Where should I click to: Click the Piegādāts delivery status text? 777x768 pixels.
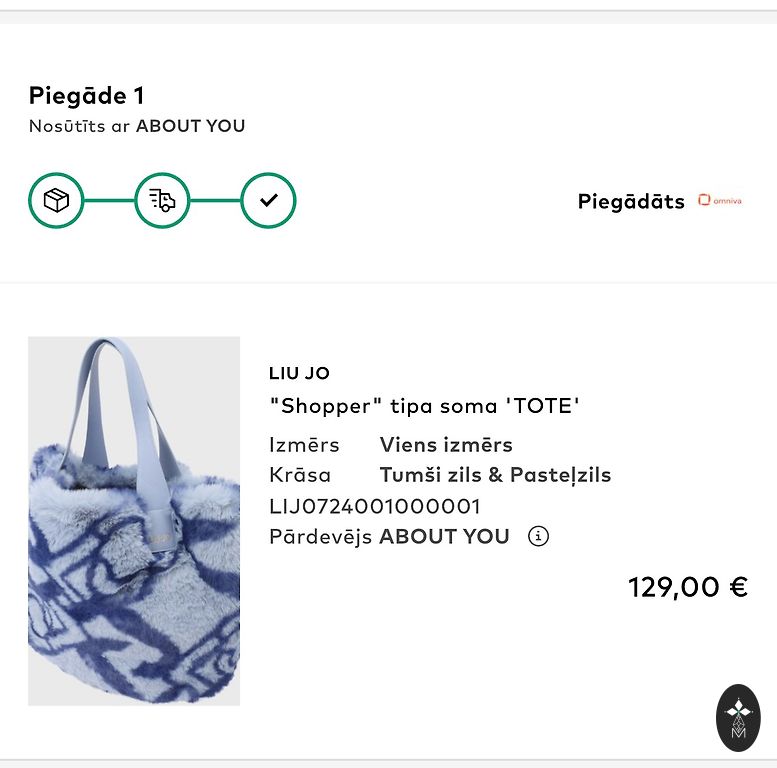pyautogui.click(x=631, y=201)
